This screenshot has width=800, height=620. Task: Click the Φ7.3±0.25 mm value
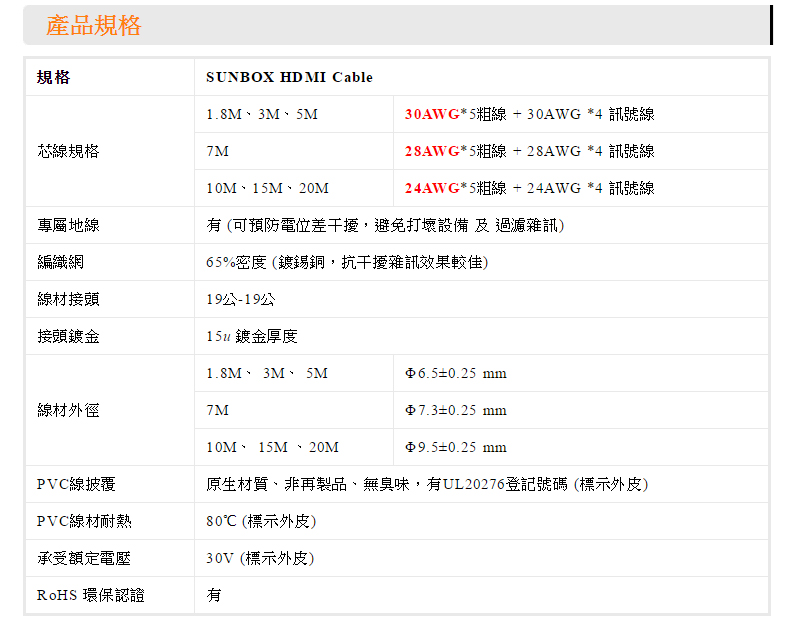click(x=456, y=410)
